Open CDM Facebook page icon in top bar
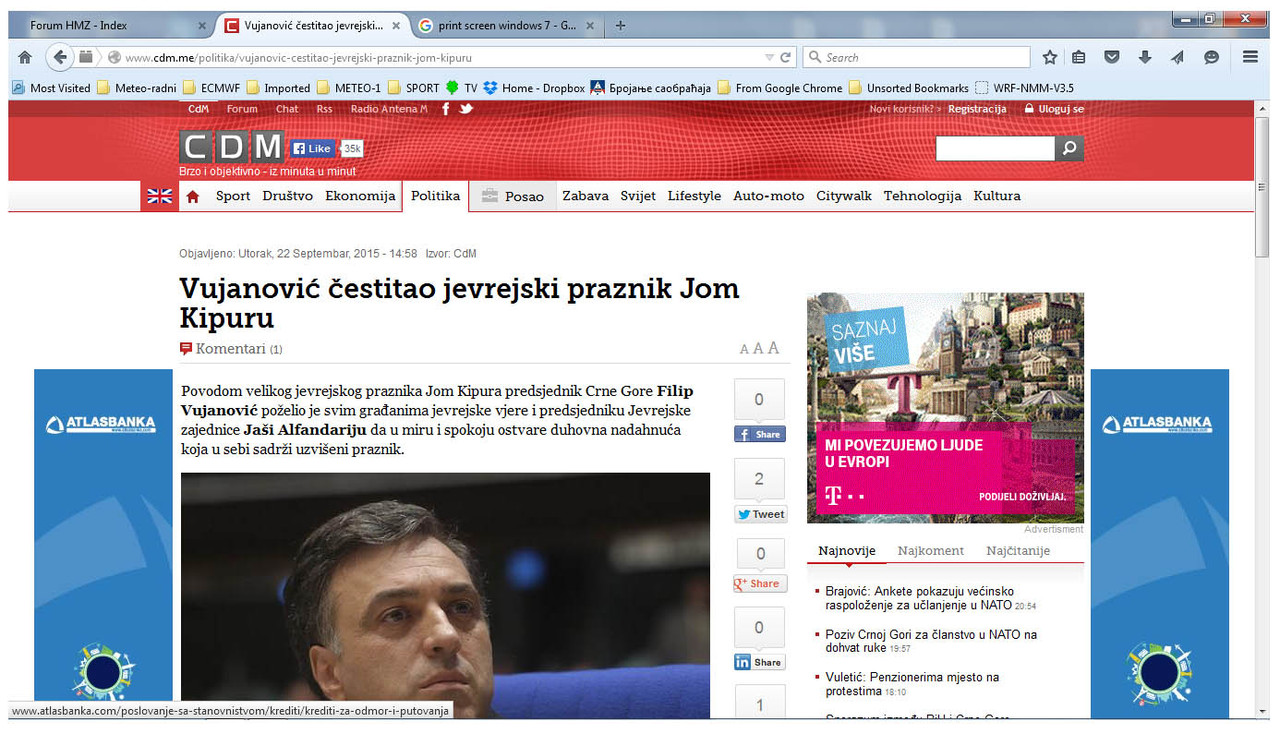The height and width of the screenshot is (731, 1280). (x=446, y=109)
